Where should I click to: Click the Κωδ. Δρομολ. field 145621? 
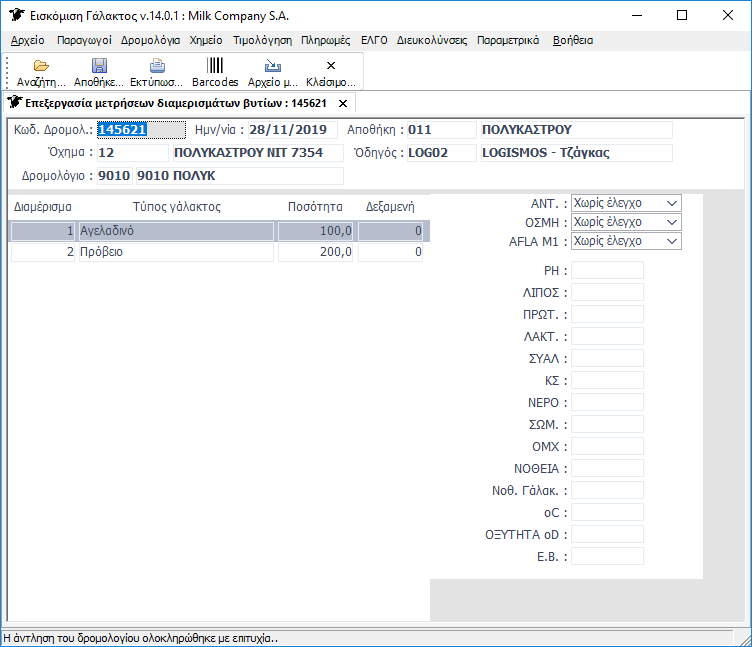[x=140, y=130]
